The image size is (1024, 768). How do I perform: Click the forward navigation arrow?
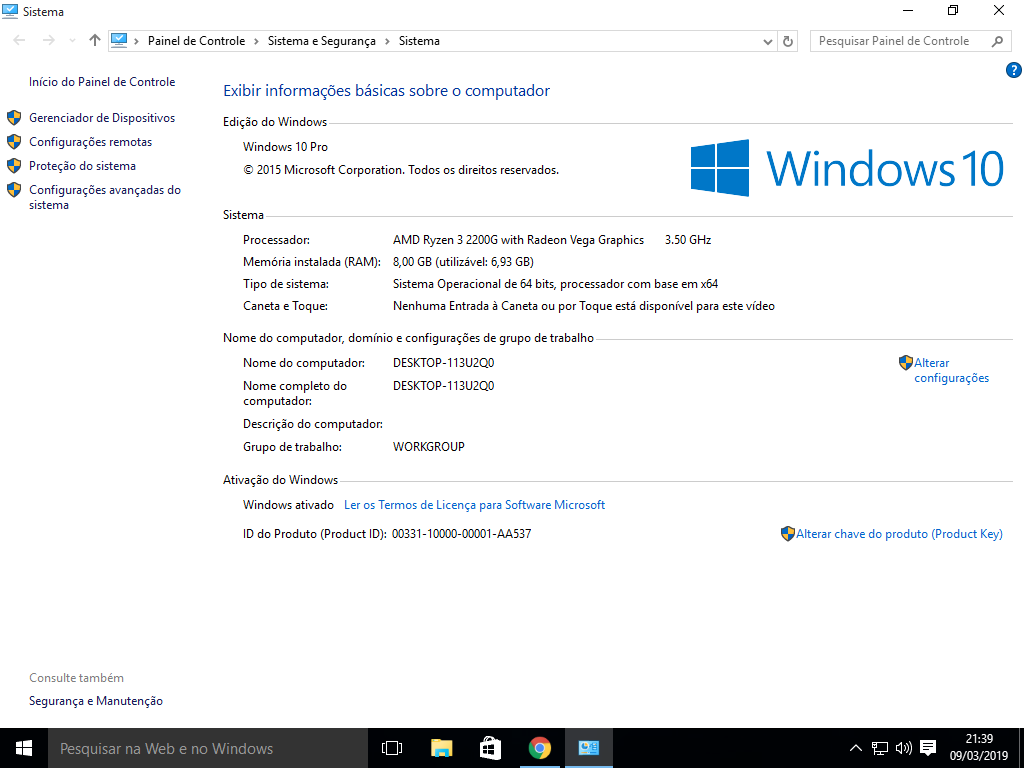coord(48,40)
